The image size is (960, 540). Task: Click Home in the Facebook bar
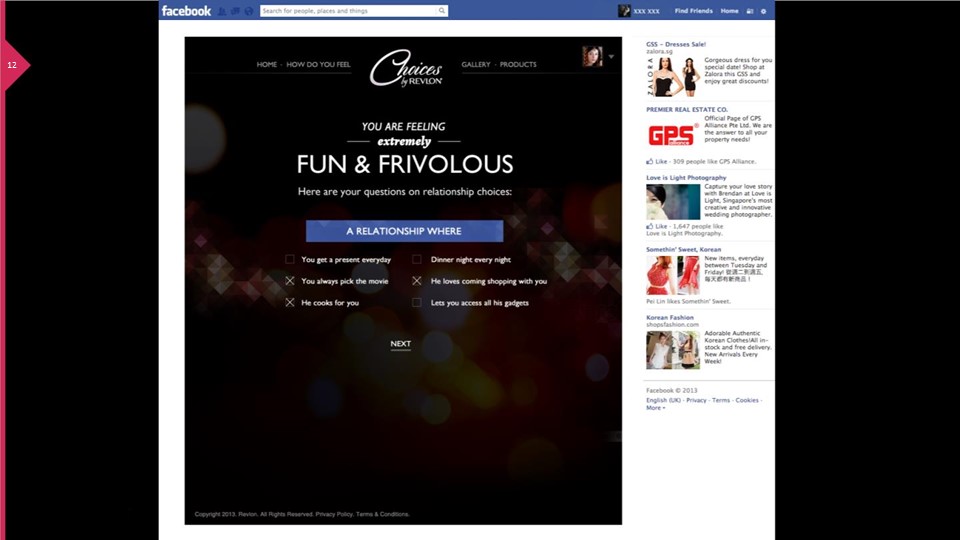coord(729,11)
